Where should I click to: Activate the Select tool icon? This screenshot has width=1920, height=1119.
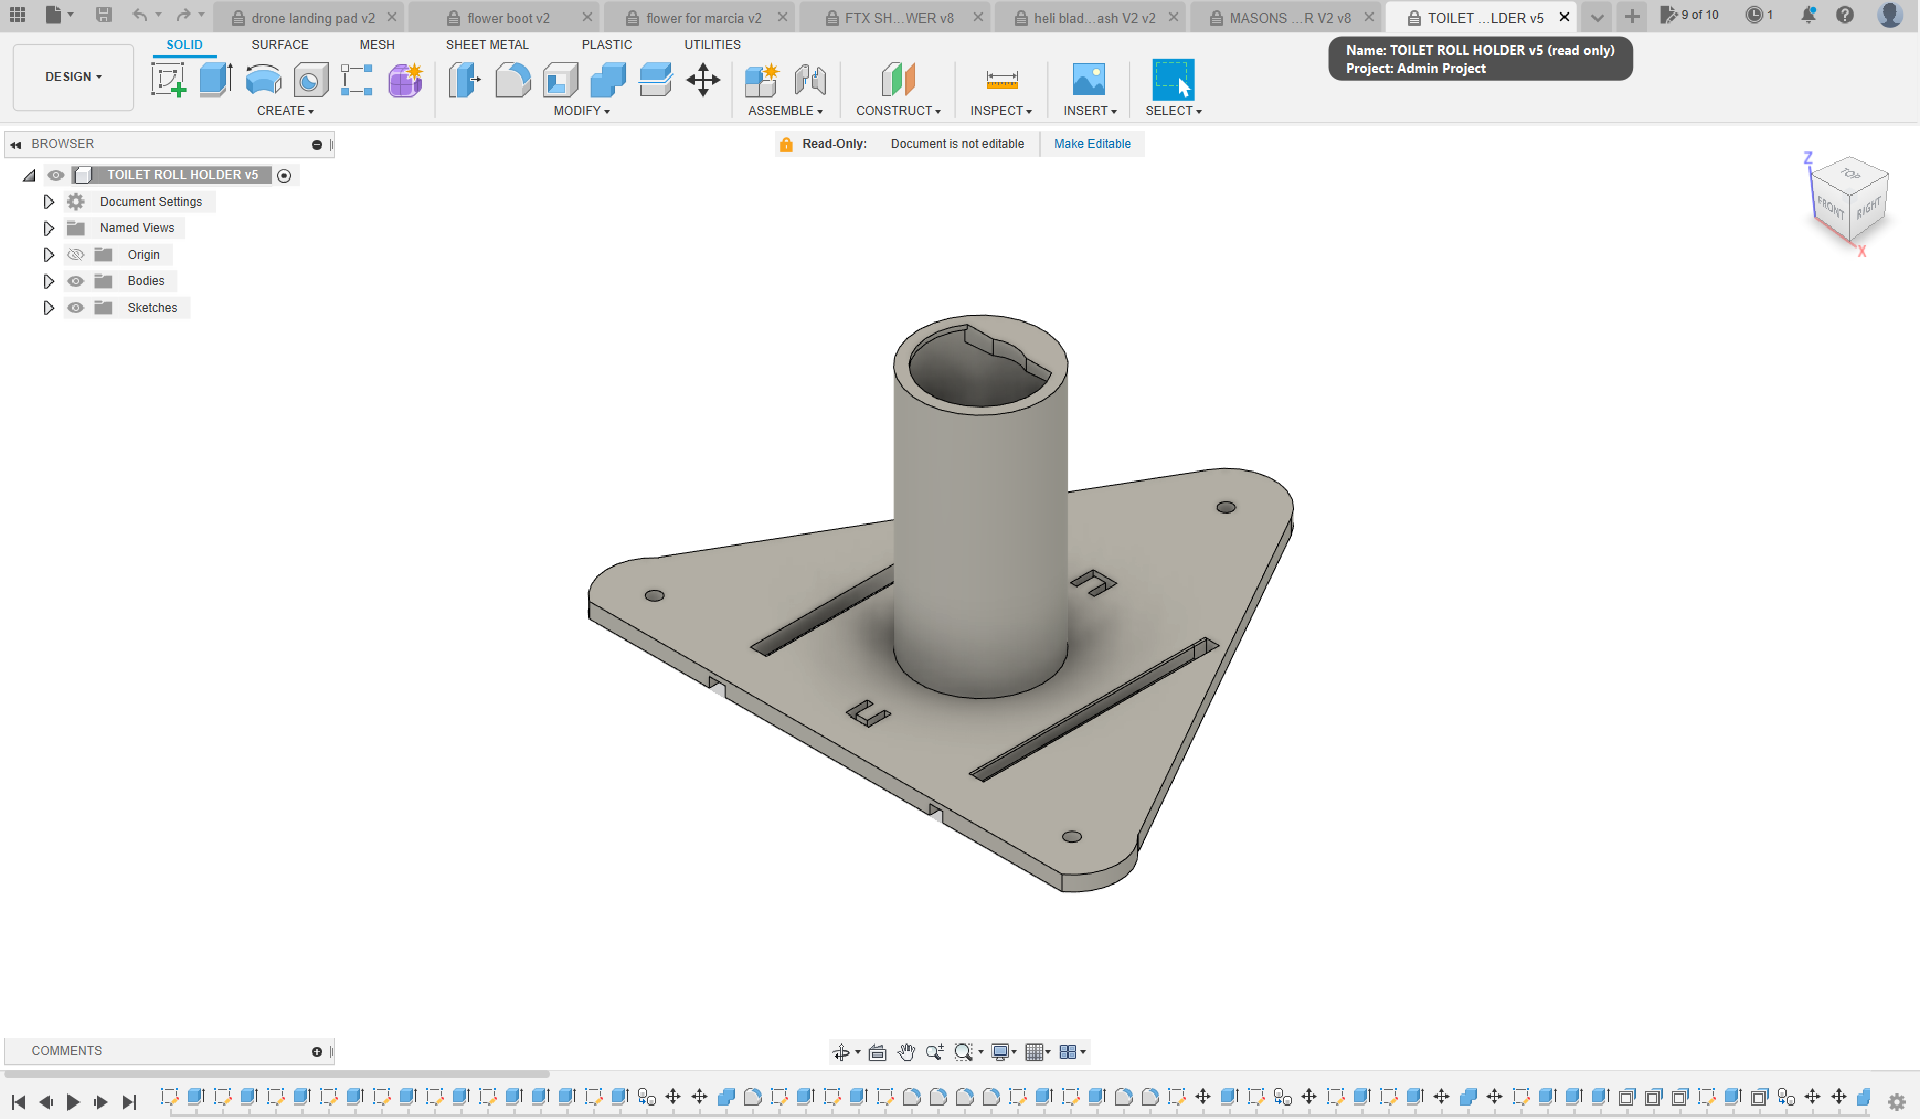tap(1173, 79)
